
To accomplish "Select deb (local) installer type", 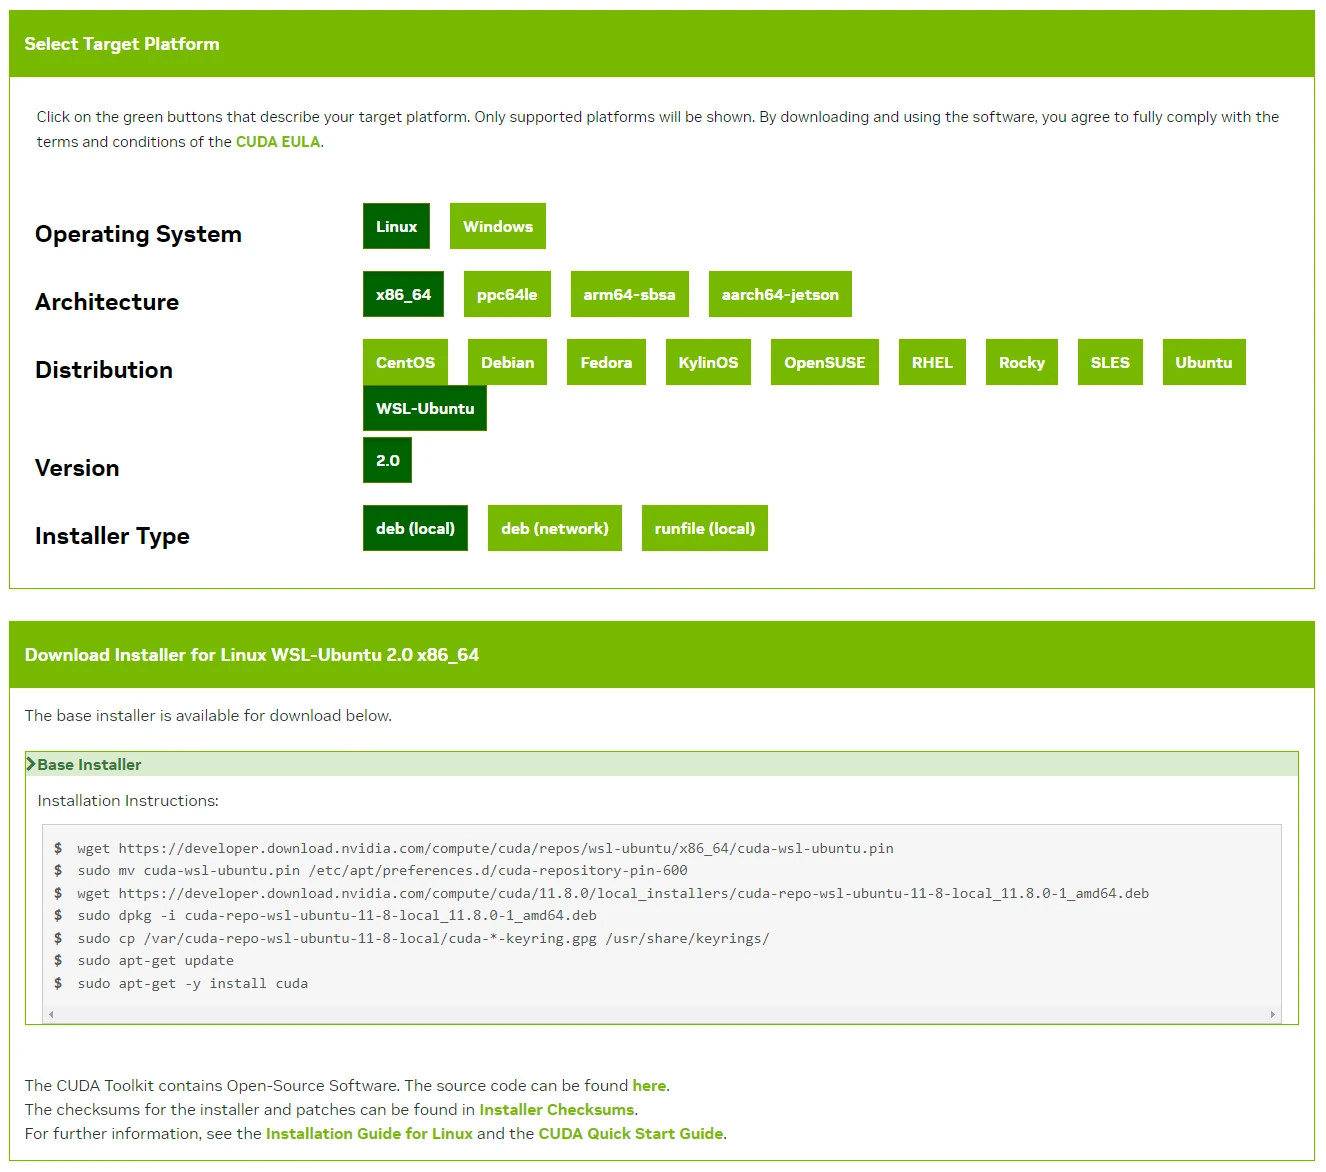I will pos(415,528).
